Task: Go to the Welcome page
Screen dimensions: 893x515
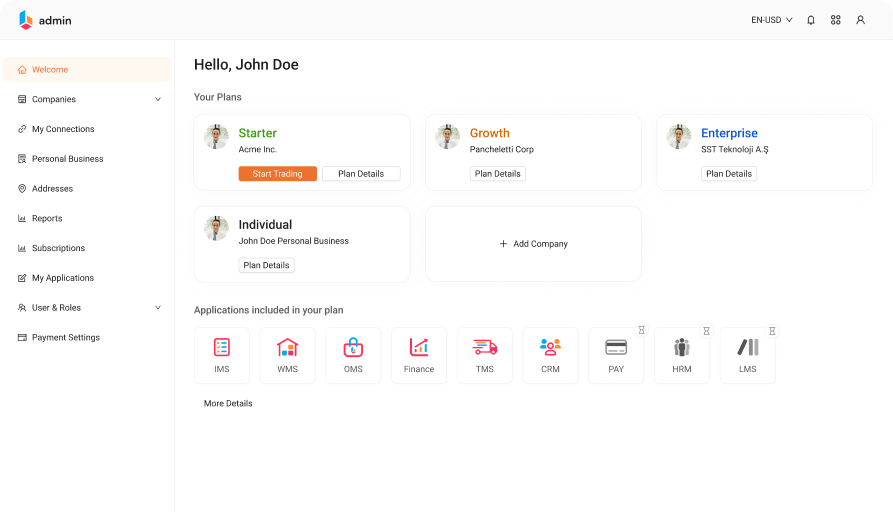Action: pyautogui.click(x=87, y=70)
